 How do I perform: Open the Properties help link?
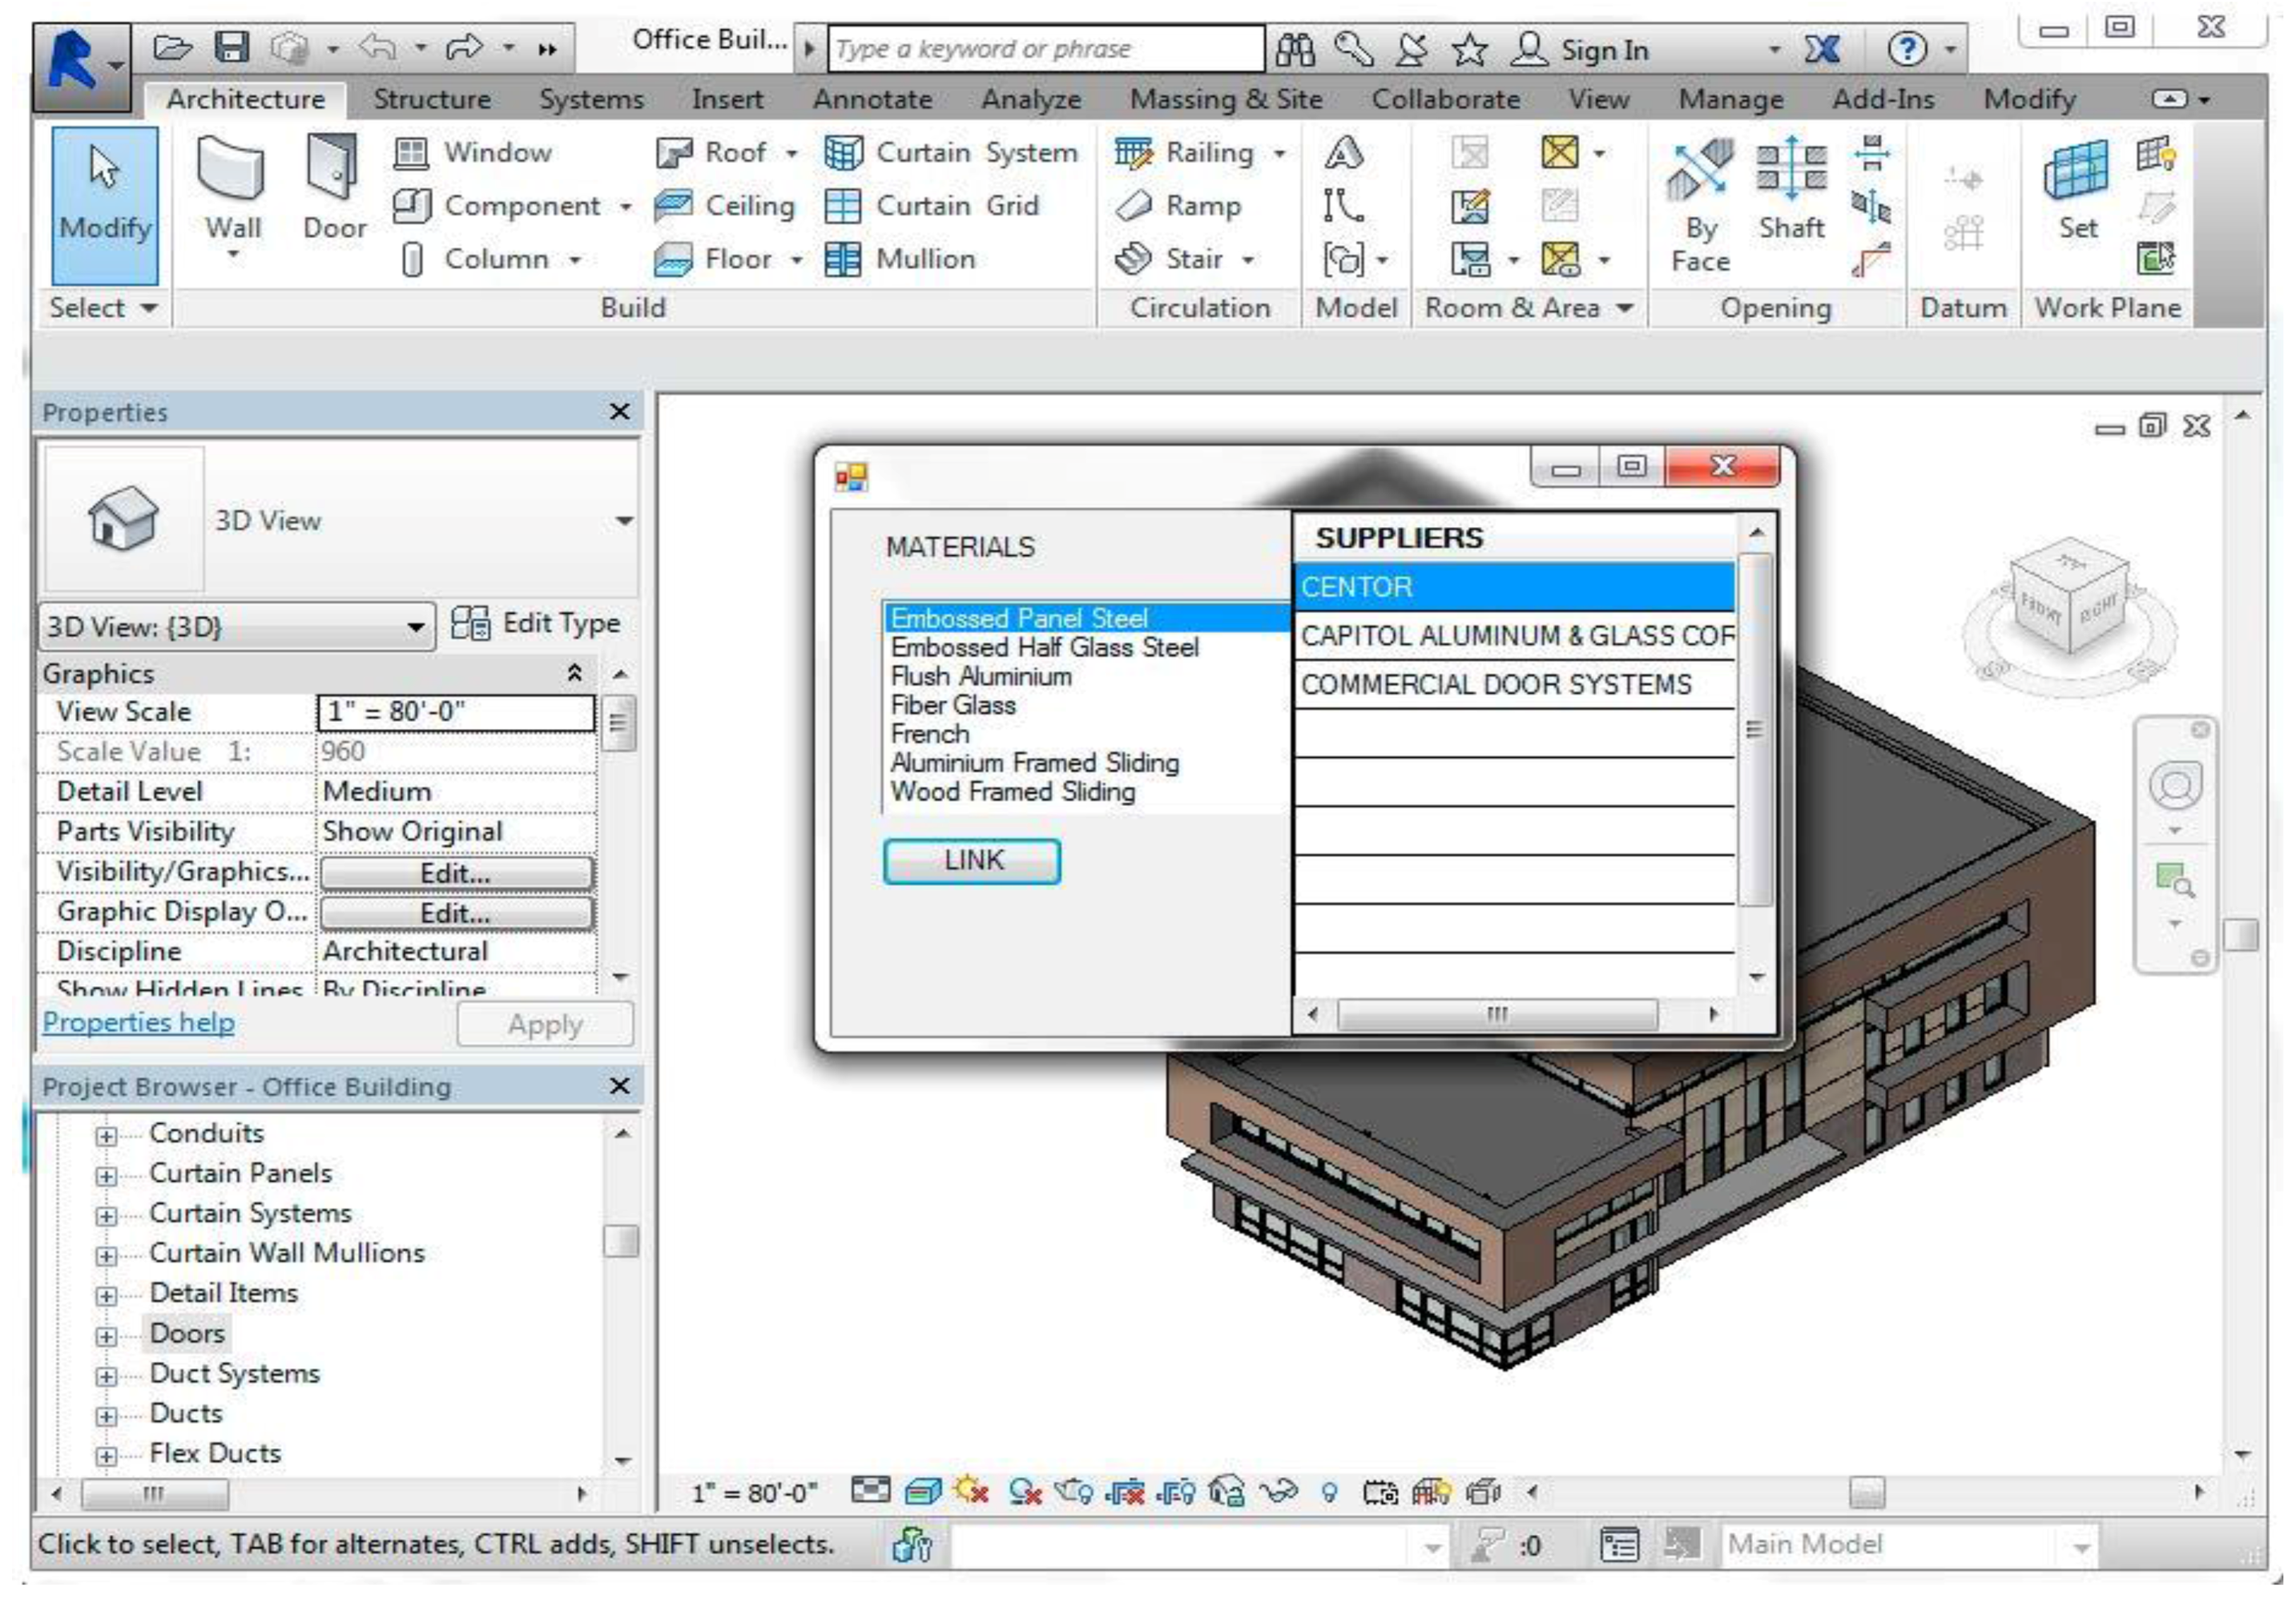[x=138, y=1023]
